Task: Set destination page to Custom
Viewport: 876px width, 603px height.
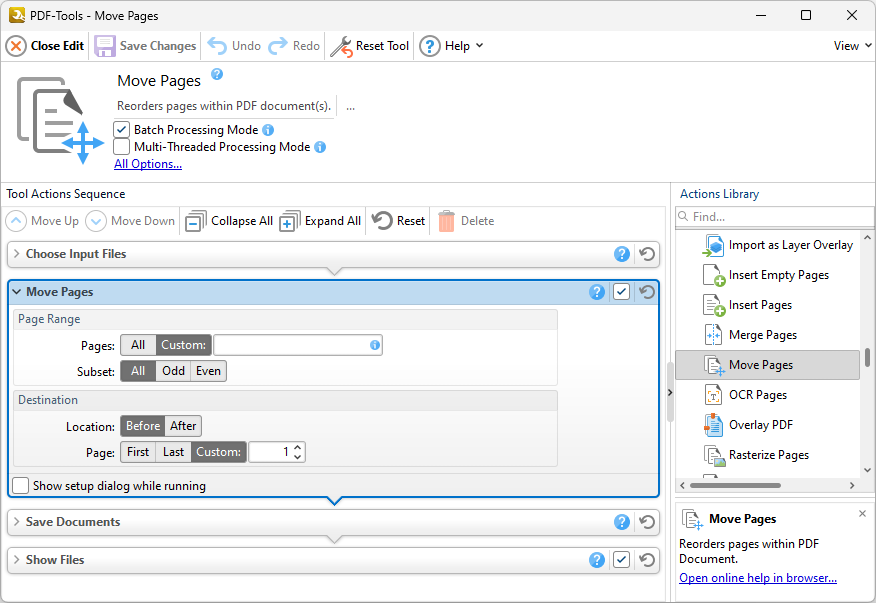Action: coord(218,452)
